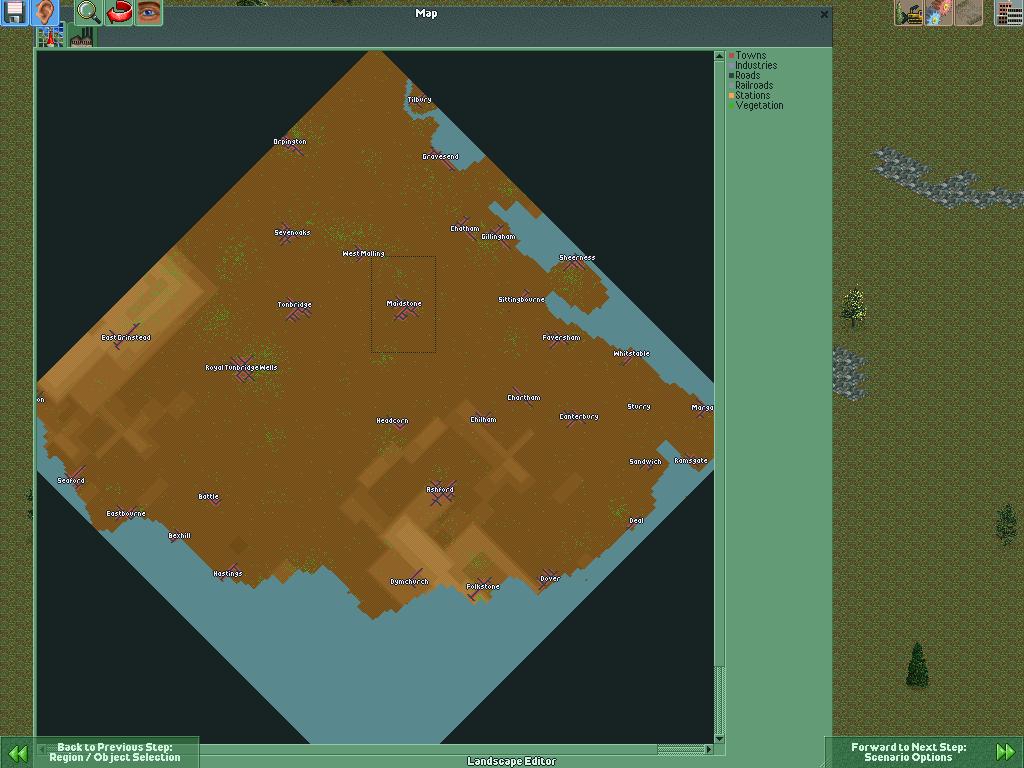Screen dimensions: 1024x768
Task: Click the Sevenoaks town label
Action: (x=293, y=232)
